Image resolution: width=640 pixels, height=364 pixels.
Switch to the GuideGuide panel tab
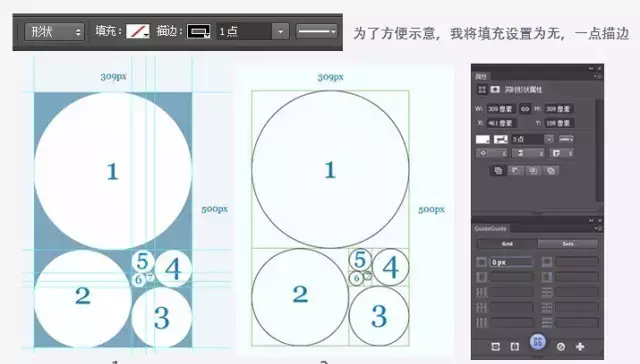click(490, 229)
